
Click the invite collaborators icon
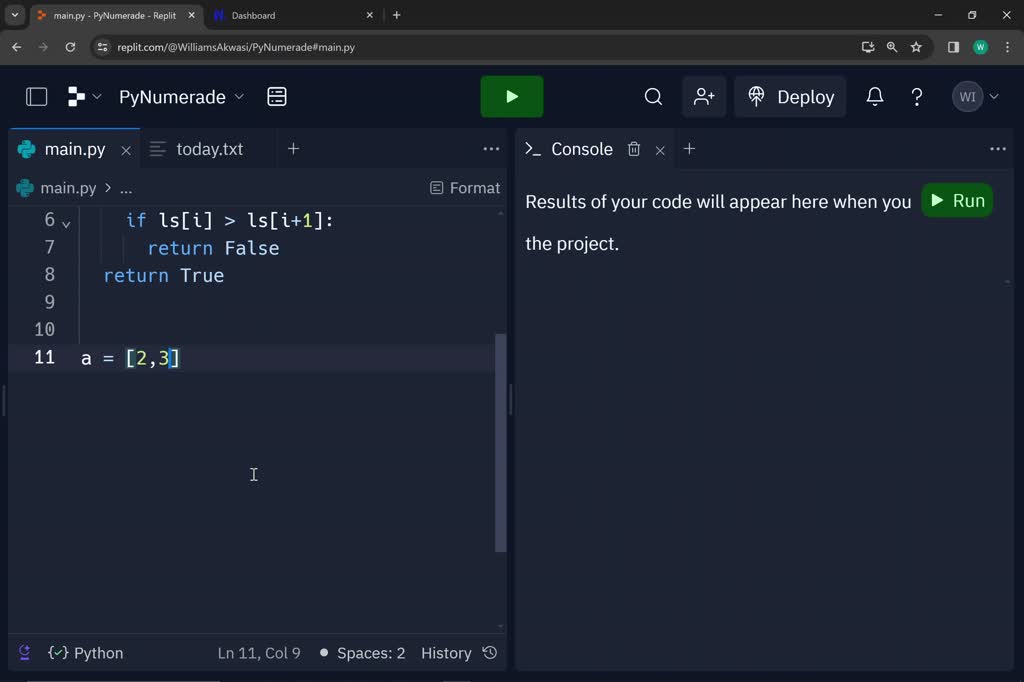point(704,96)
